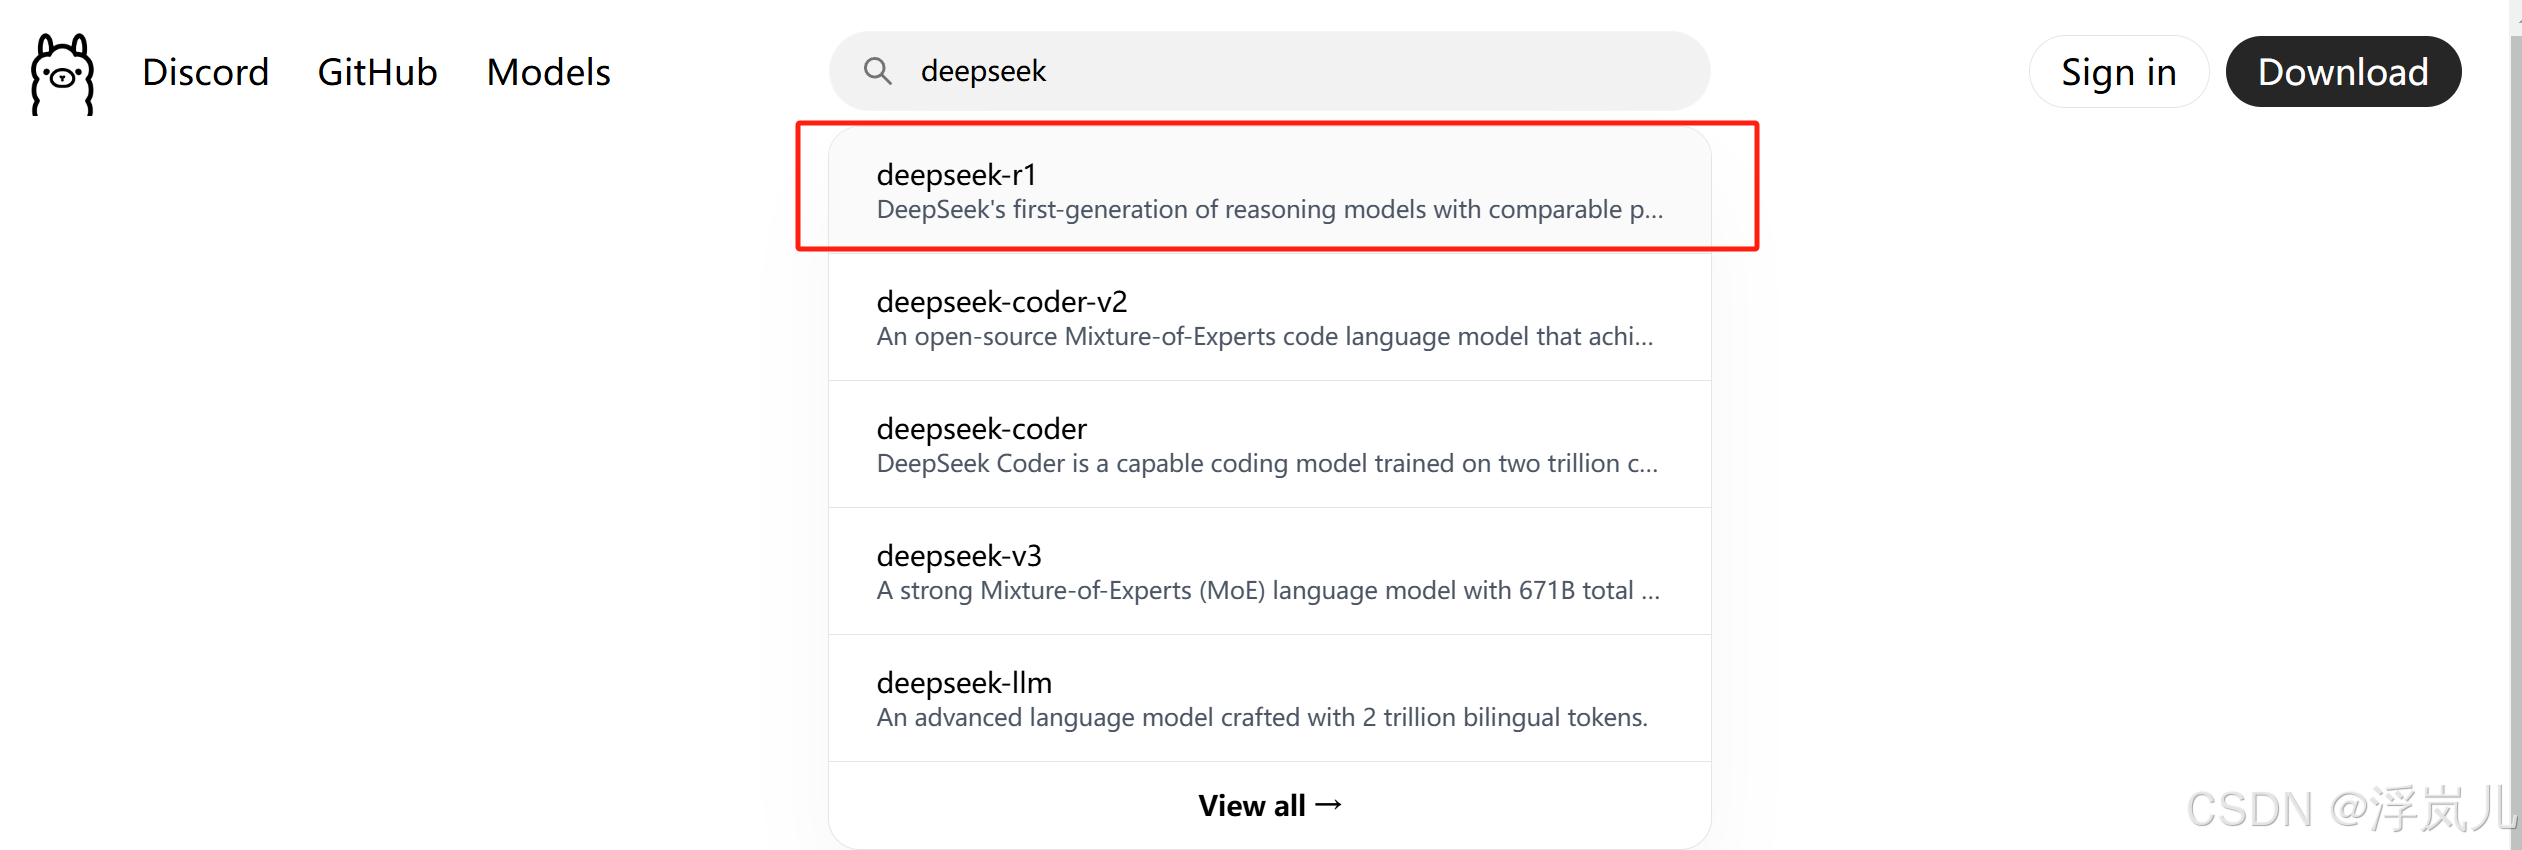Screen dimensions: 2522x850
Task: Select the deepseek-coder-v2 result
Action: (x=1269, y=317)
